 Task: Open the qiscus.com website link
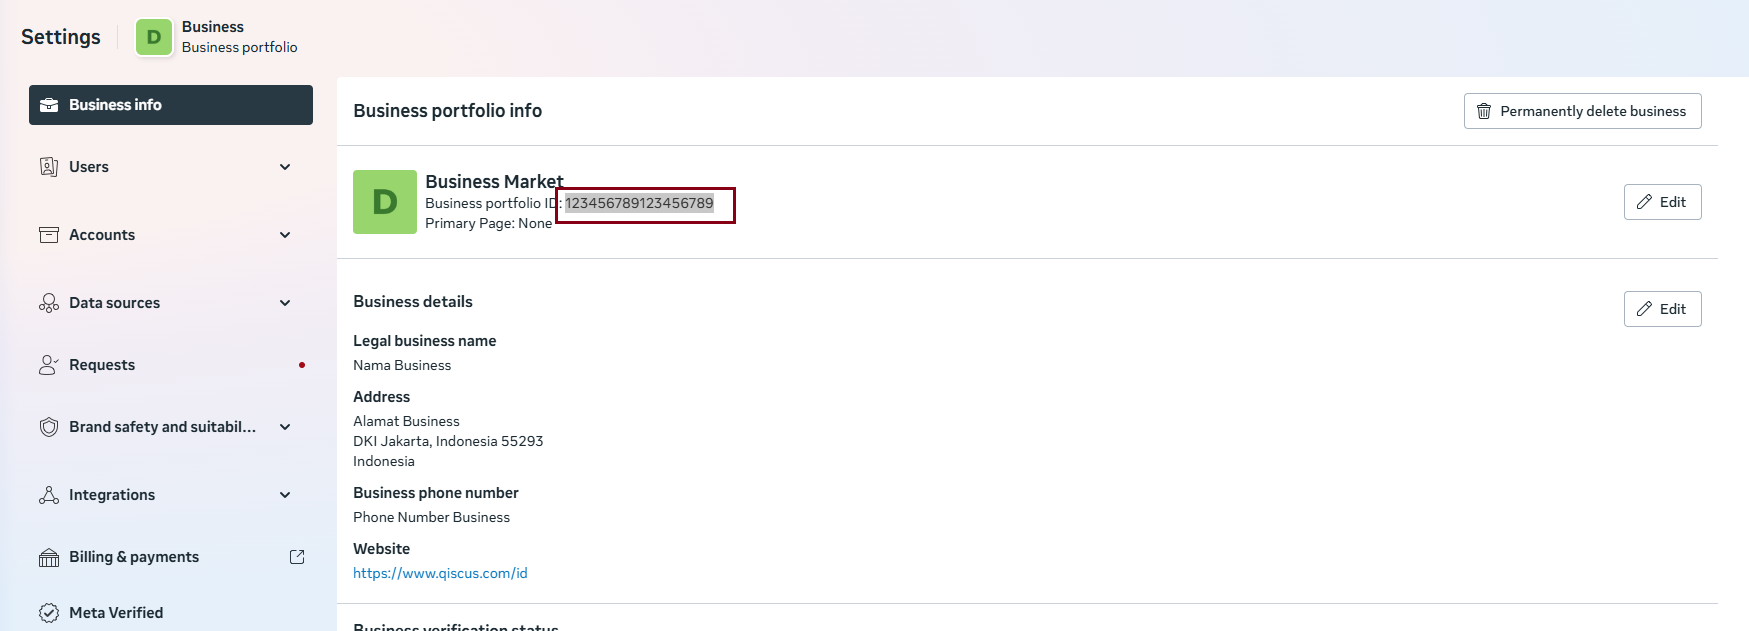(x=440, y=573)
